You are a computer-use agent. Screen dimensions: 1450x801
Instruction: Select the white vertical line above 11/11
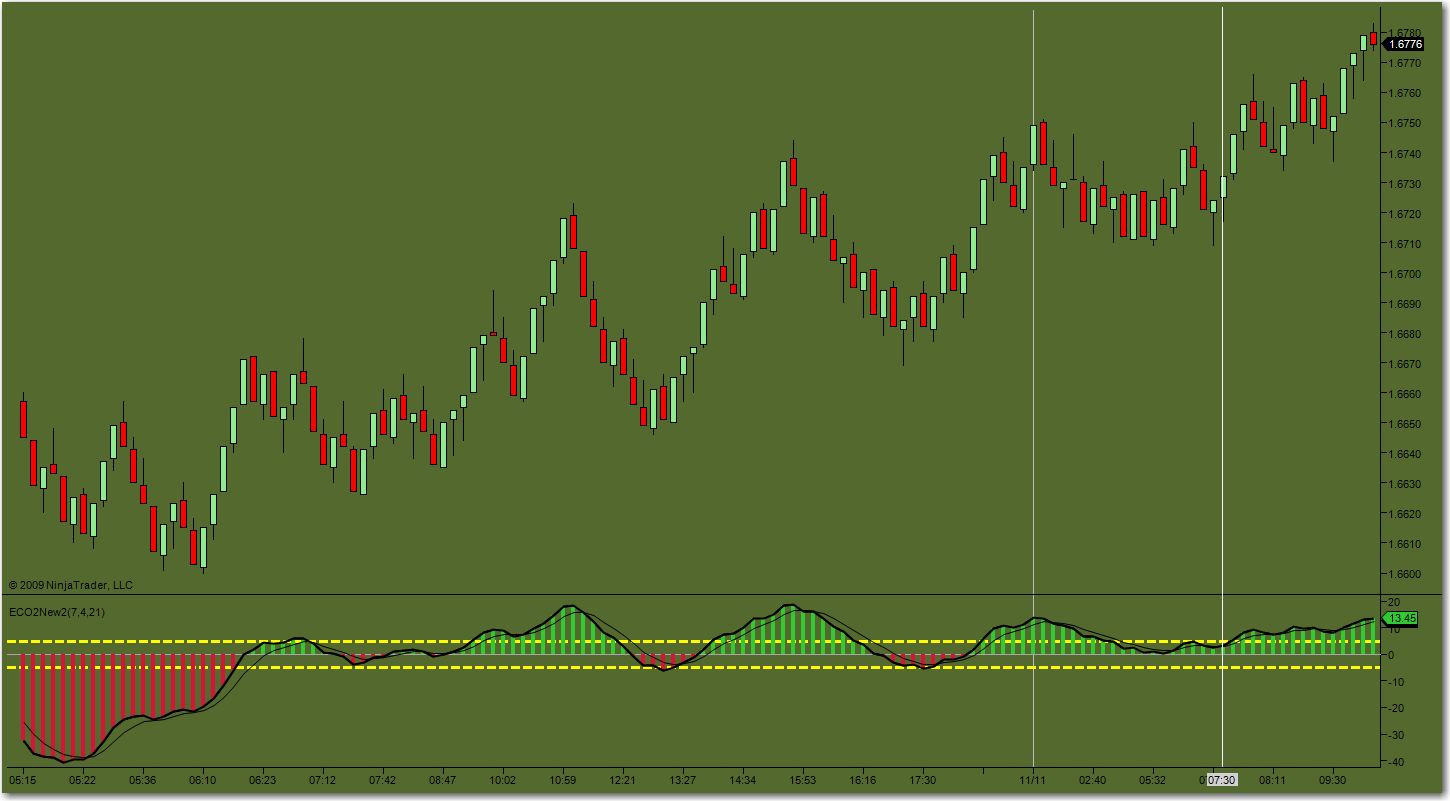(1033, 390)
